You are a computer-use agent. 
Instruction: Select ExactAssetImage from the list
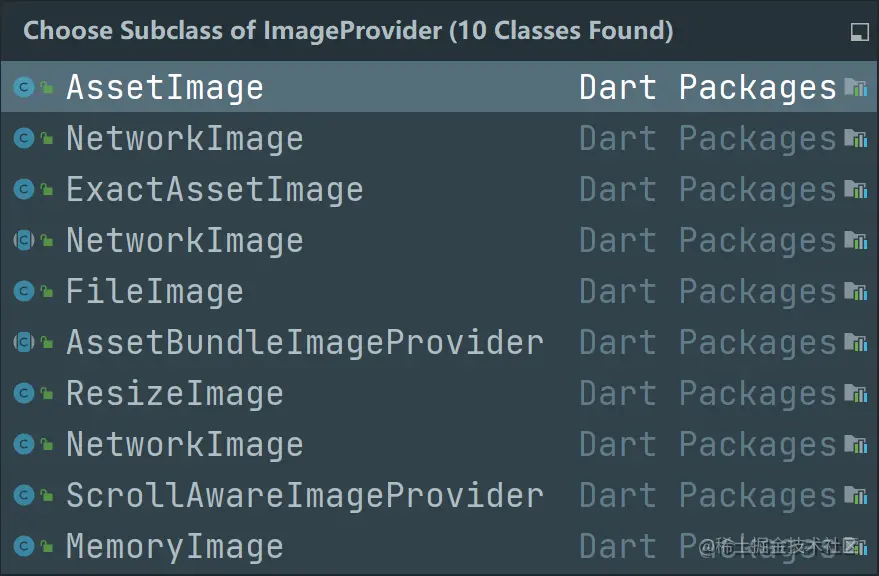point(214,189)
